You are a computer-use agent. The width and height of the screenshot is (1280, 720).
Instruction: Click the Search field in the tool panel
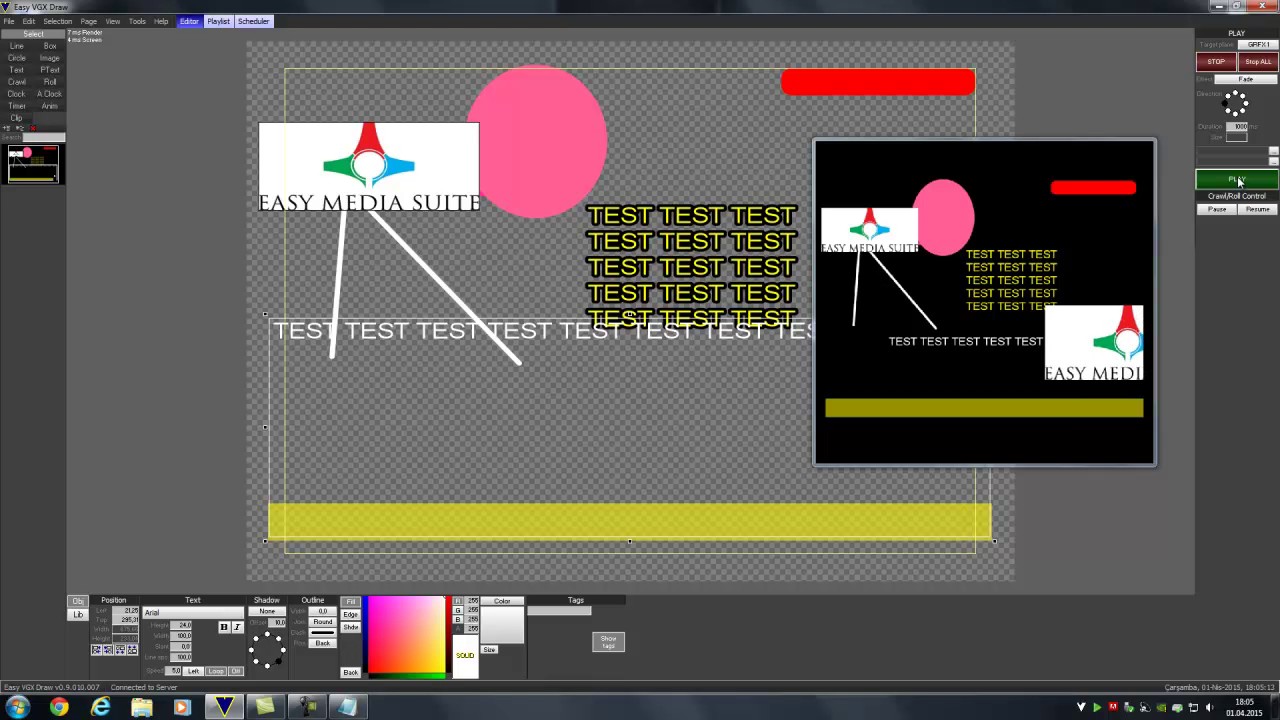pos(43,137)
